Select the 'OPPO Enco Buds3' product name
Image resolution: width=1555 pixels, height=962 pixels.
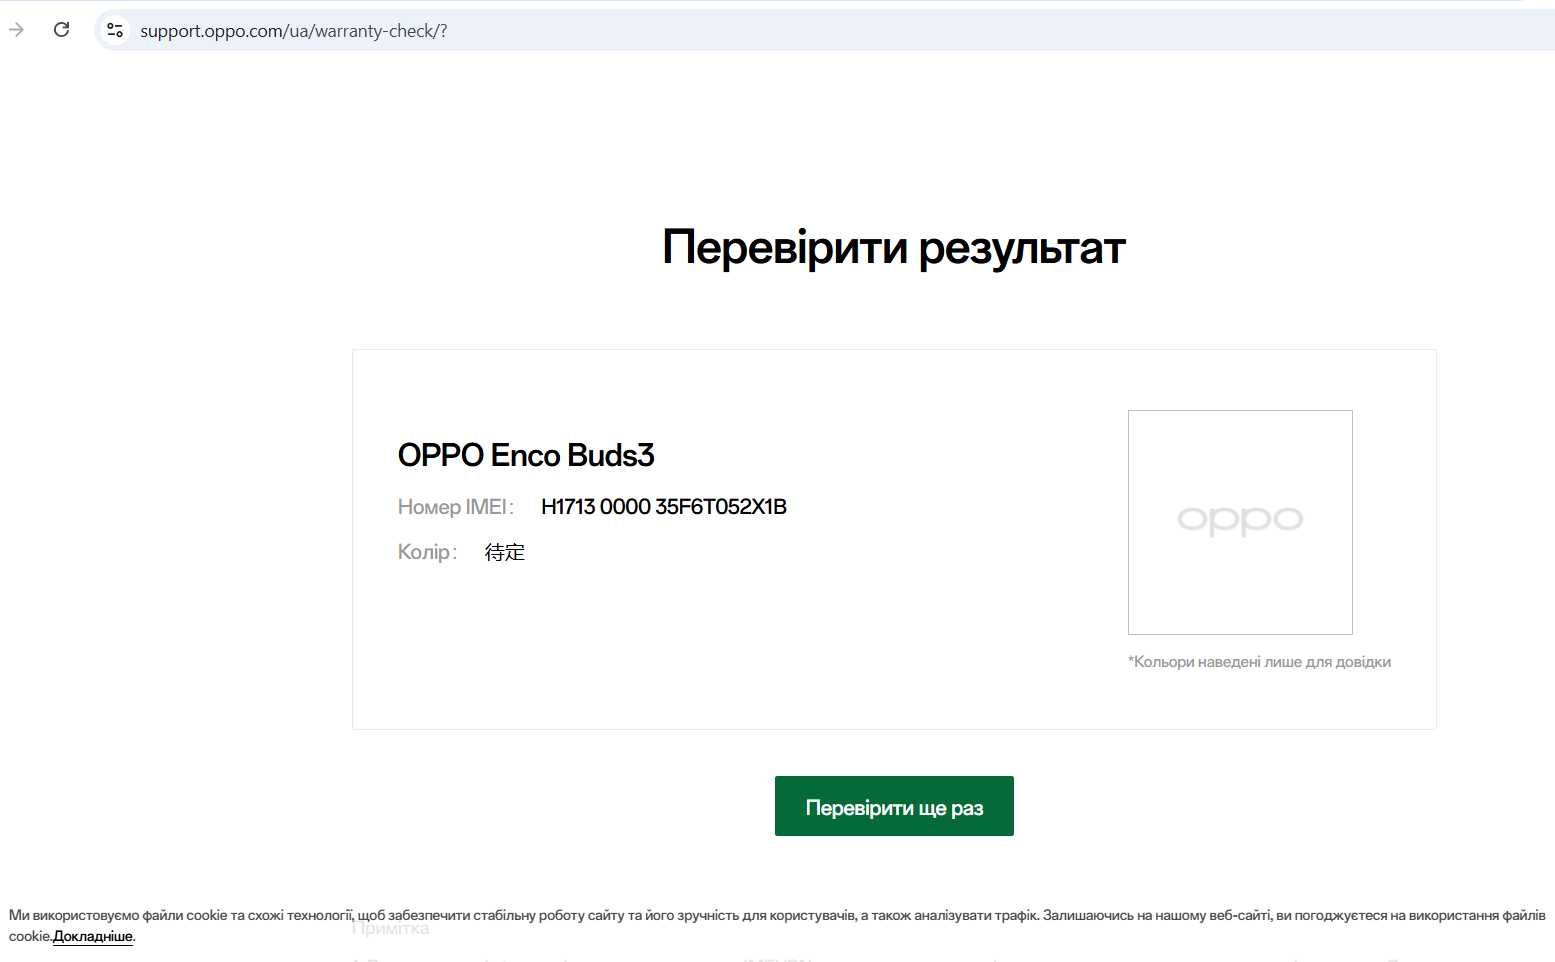[x=526, y=456]
